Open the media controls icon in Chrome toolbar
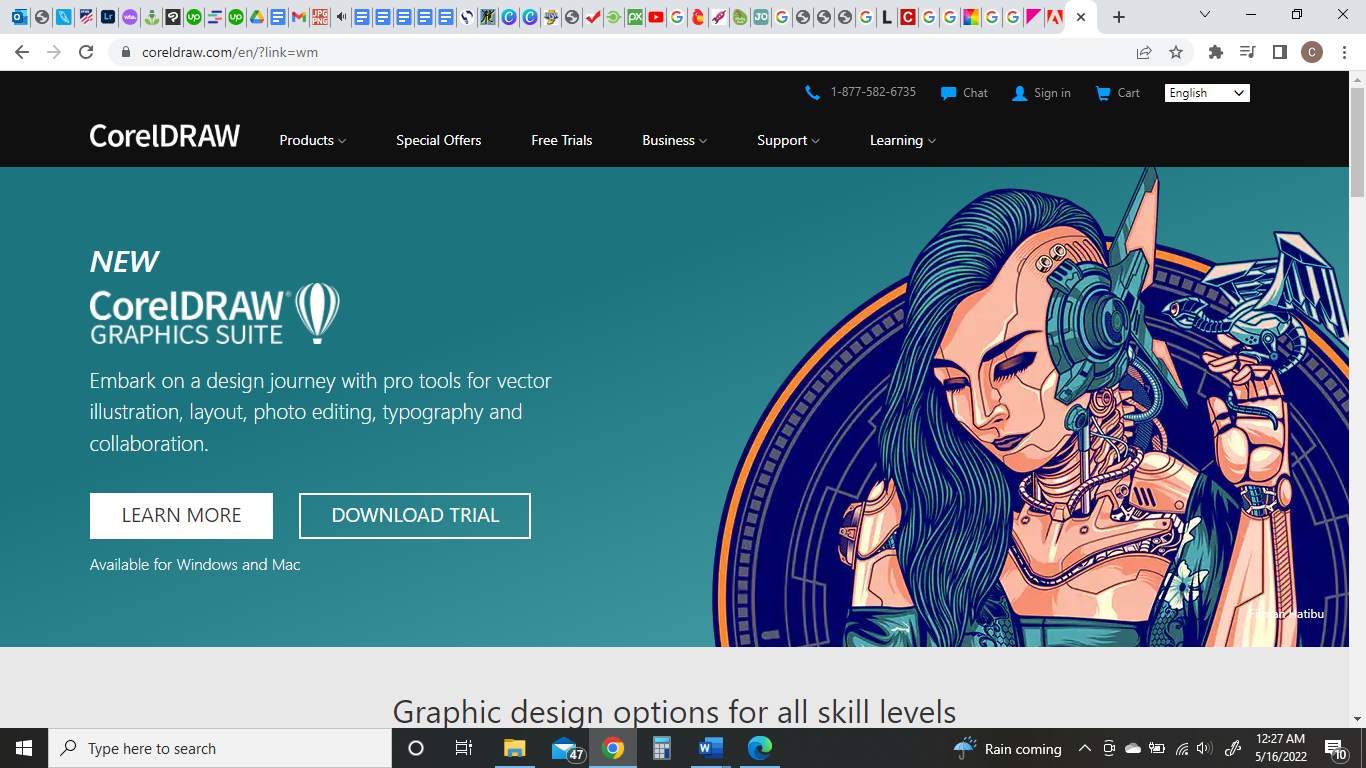1366x768 pixels. pos(1247,52)
